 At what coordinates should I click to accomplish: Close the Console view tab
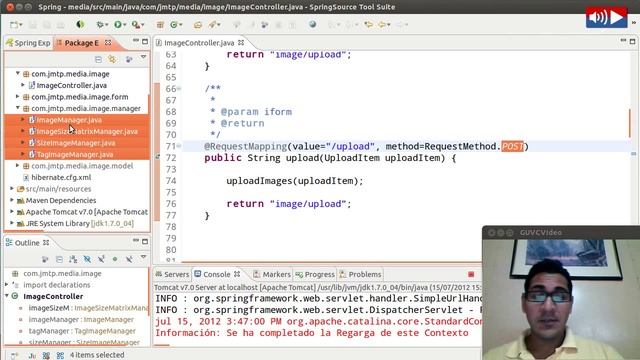(x=237, y=274)
